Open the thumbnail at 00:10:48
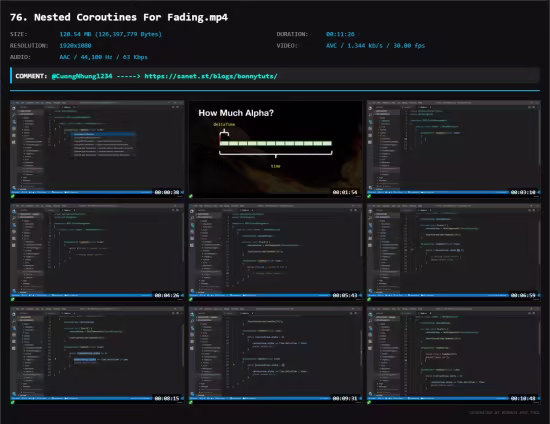The height and width of the screenshot is (424, 550). (x=454, y=356)
